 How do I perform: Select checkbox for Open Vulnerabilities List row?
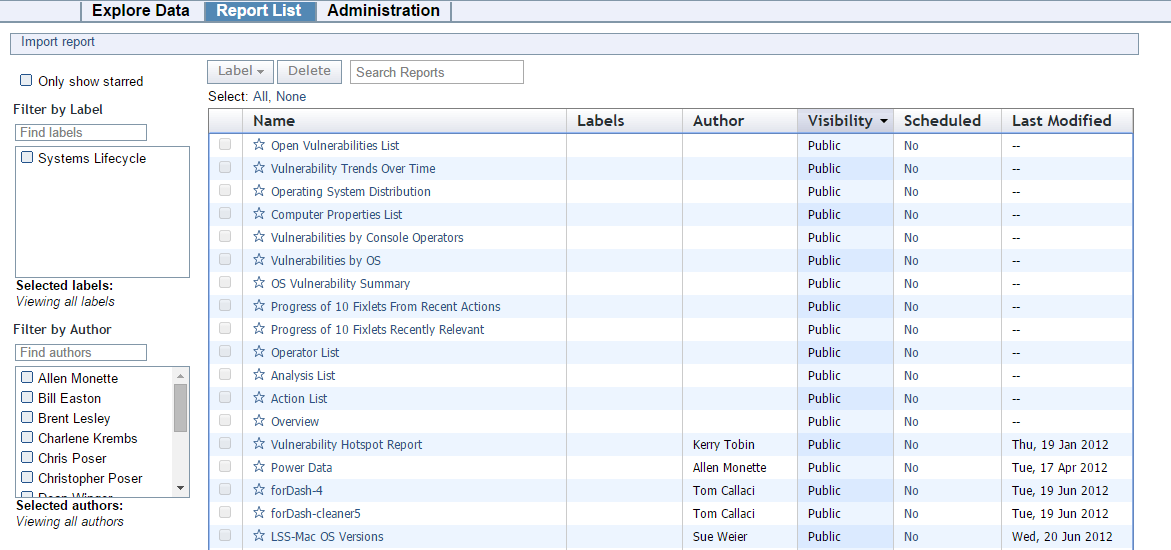point(225,145)
